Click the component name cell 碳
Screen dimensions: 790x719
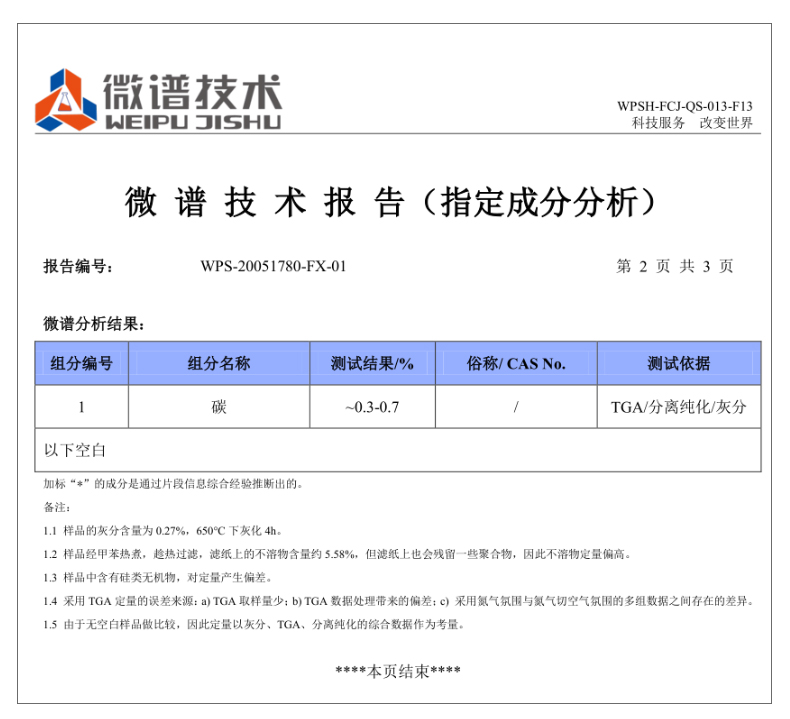click(219, 407)
